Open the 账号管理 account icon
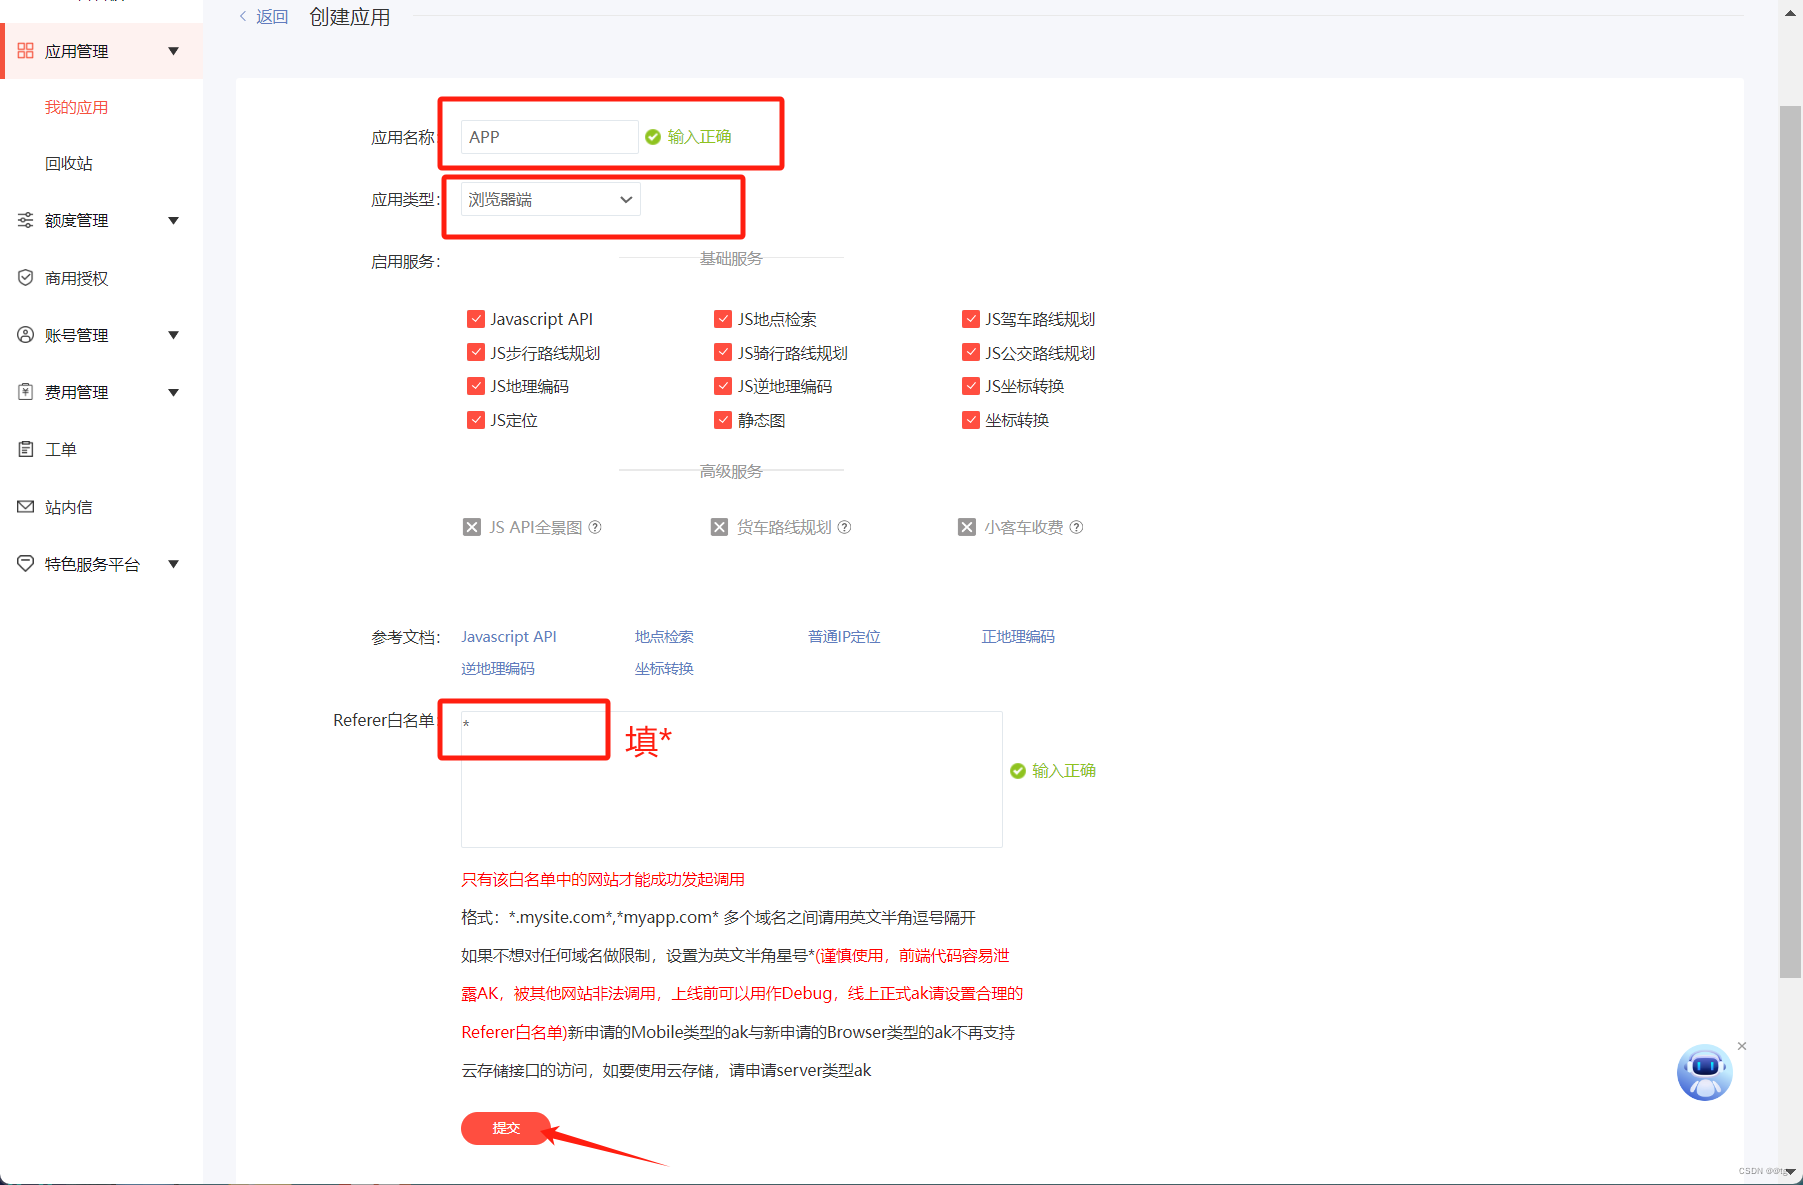 point(25,334)
